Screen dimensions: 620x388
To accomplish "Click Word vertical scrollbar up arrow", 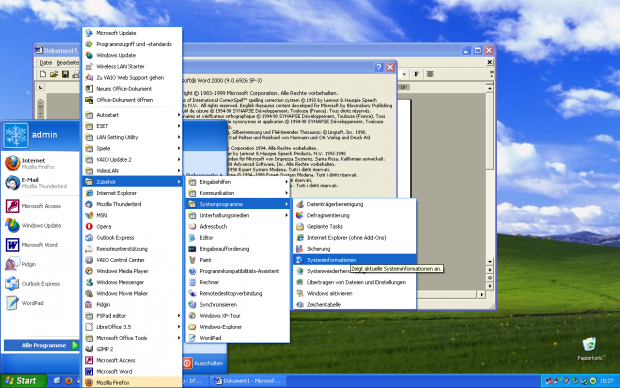I will 490,88.
